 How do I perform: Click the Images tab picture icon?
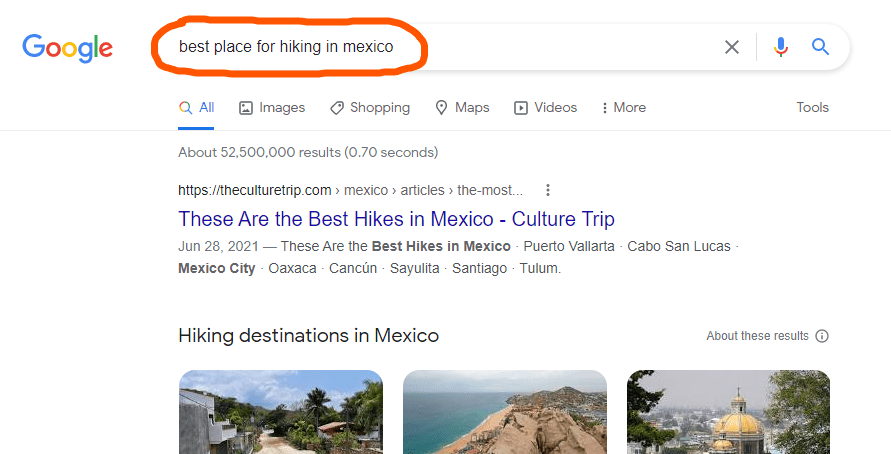pos(245,108)
